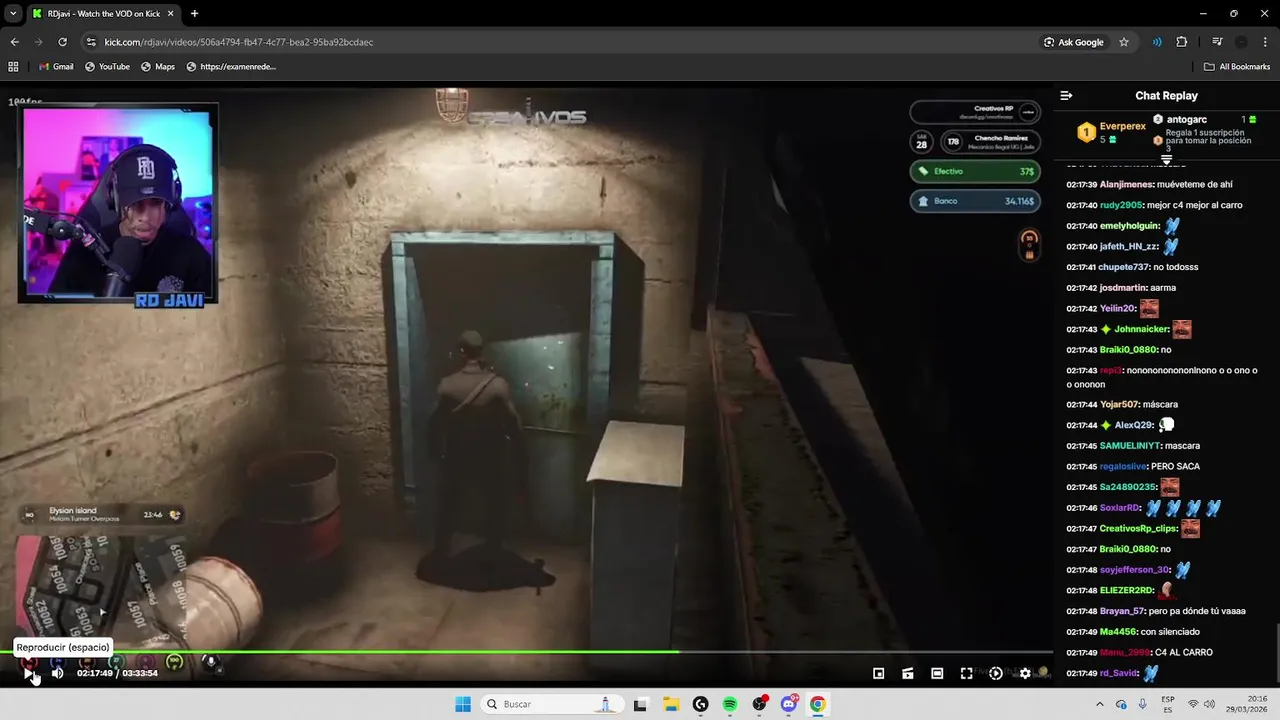1280x720 pixels.
Task: Open the YouTube bookmark
Action: click(107, 67)
